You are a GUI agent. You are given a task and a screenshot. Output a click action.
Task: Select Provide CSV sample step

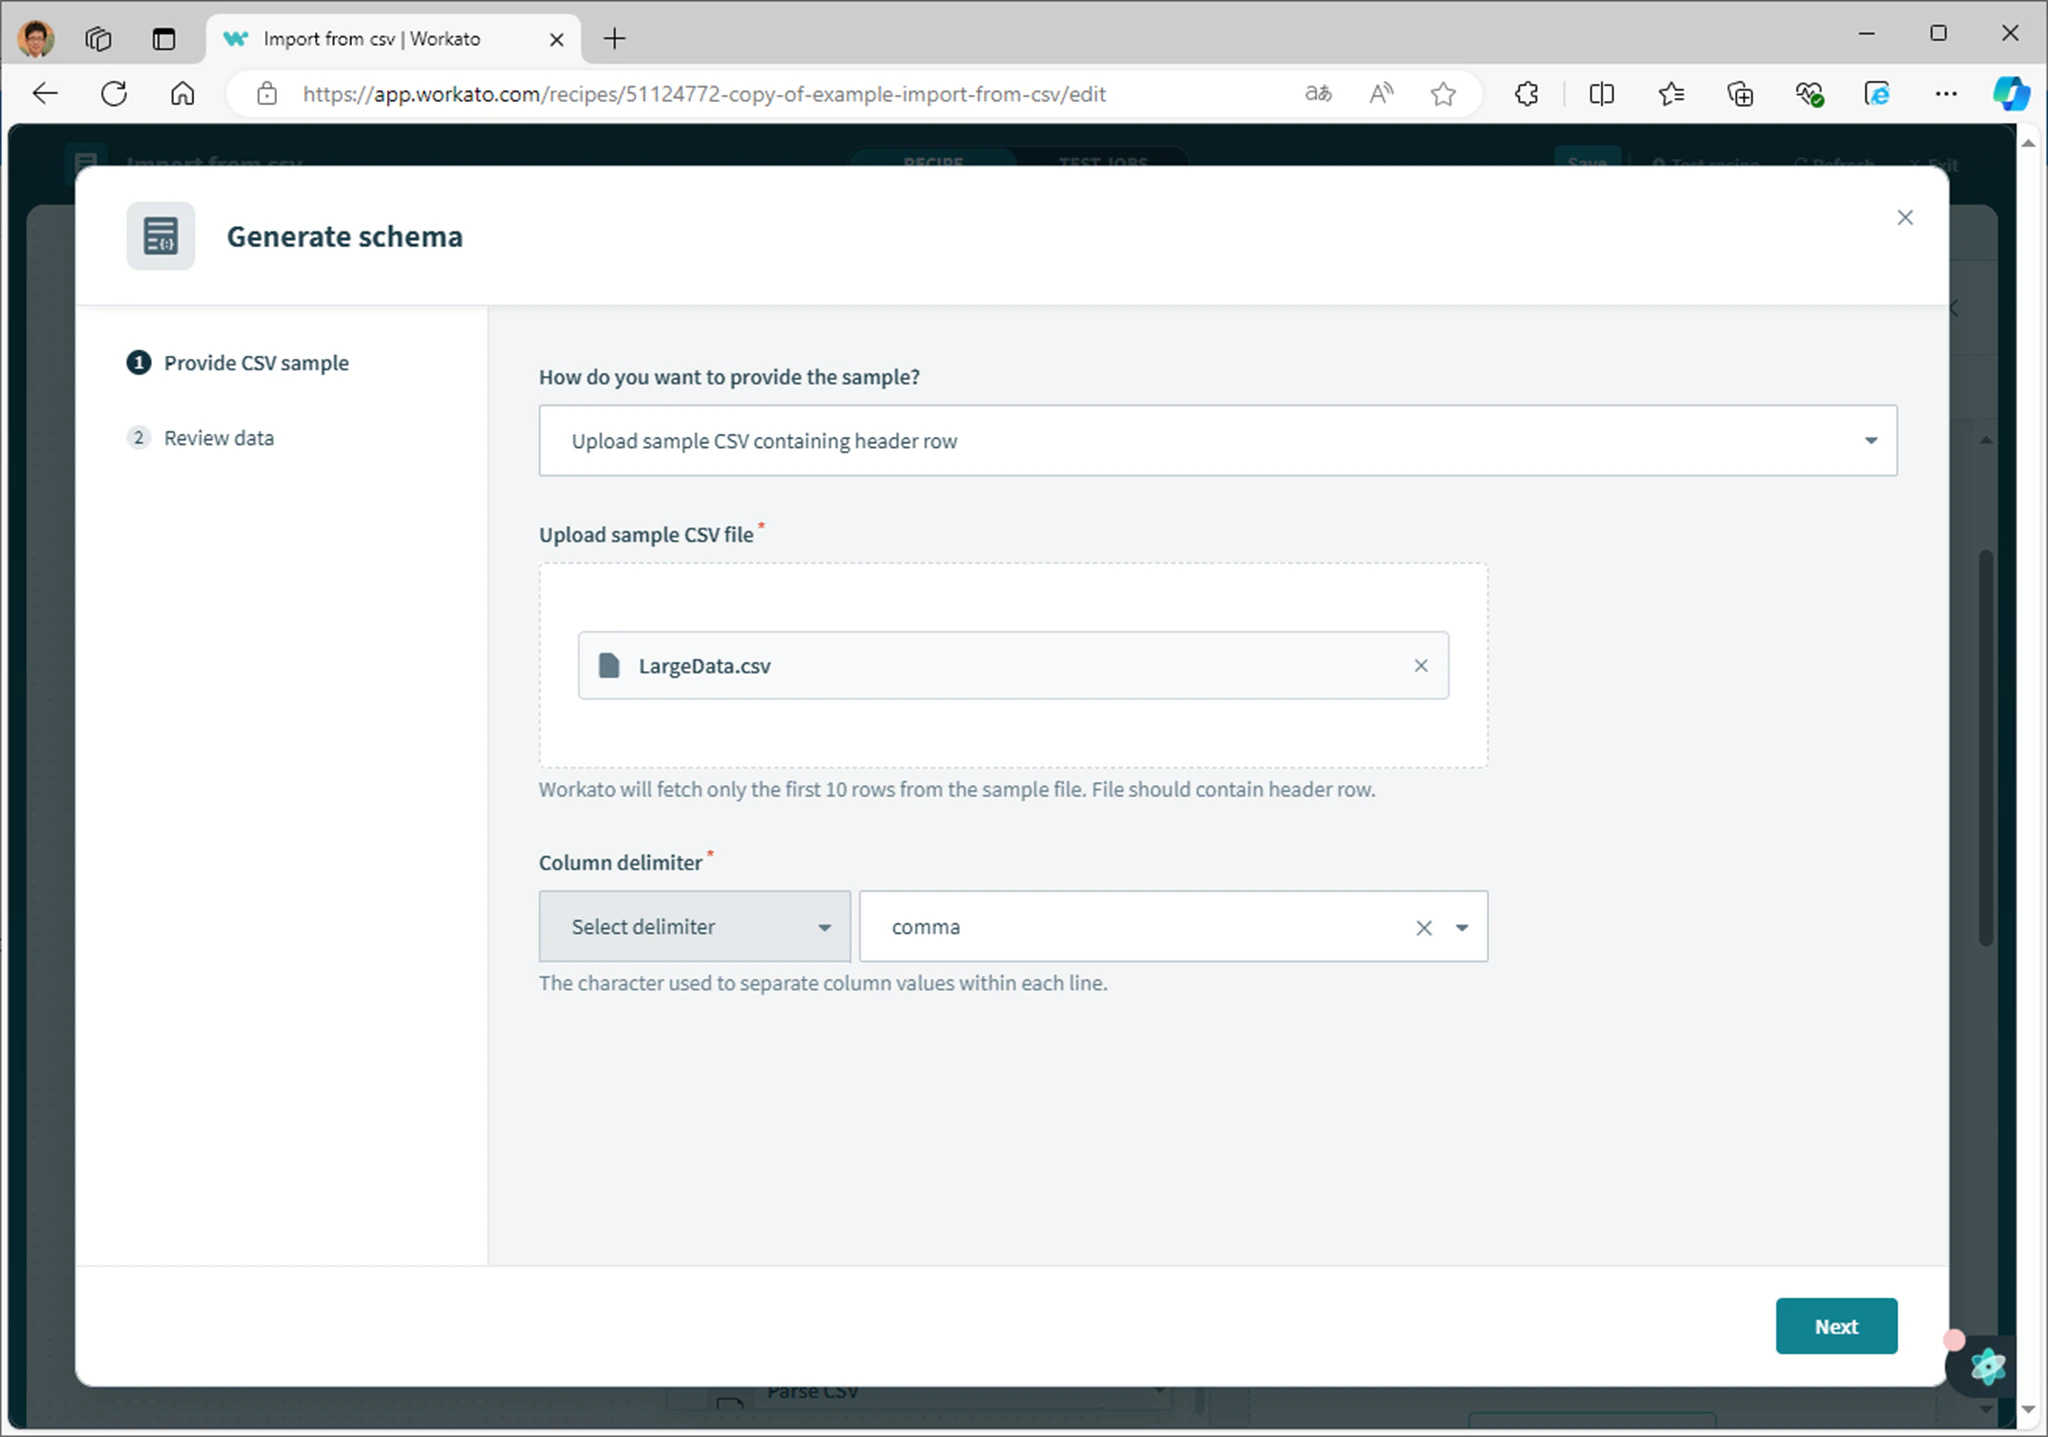click(238, 363)
